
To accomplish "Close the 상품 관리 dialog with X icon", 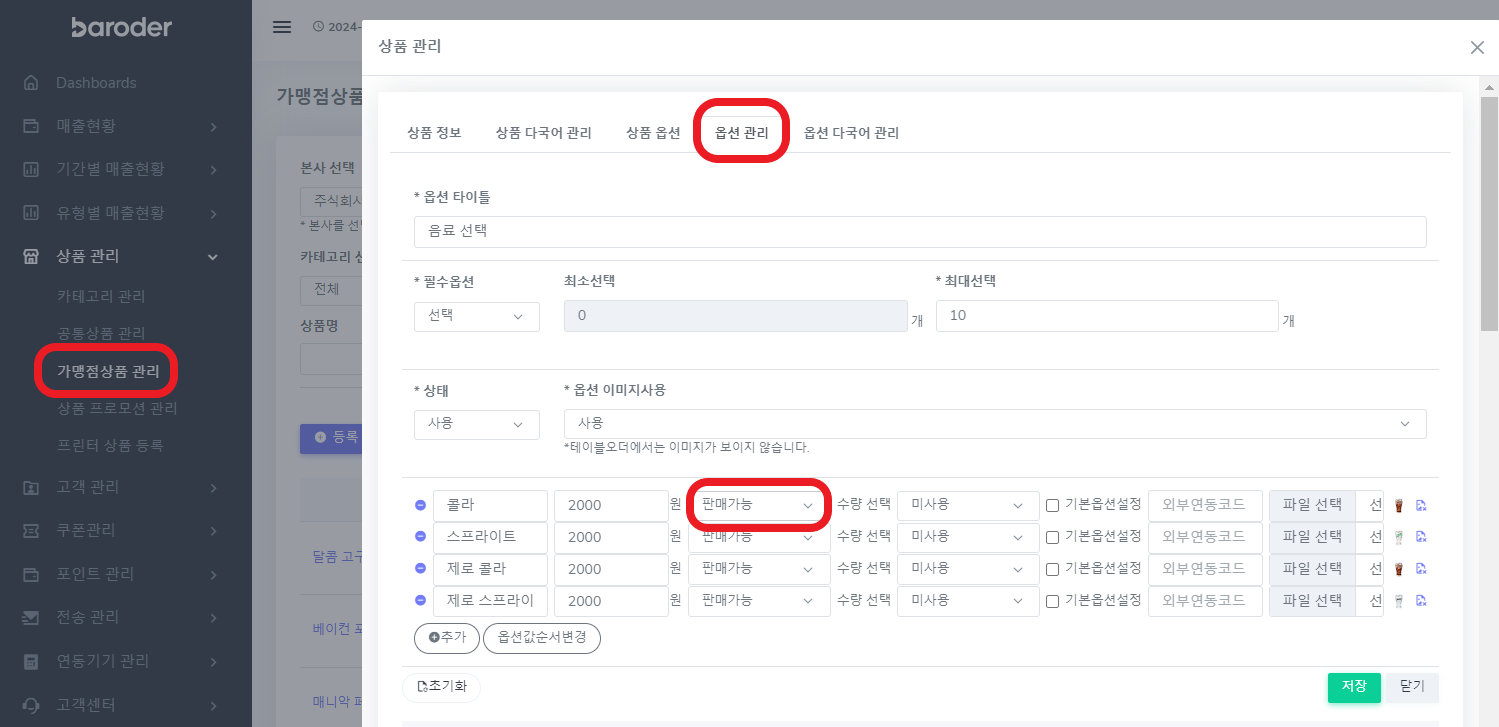I will point(1477,47).
